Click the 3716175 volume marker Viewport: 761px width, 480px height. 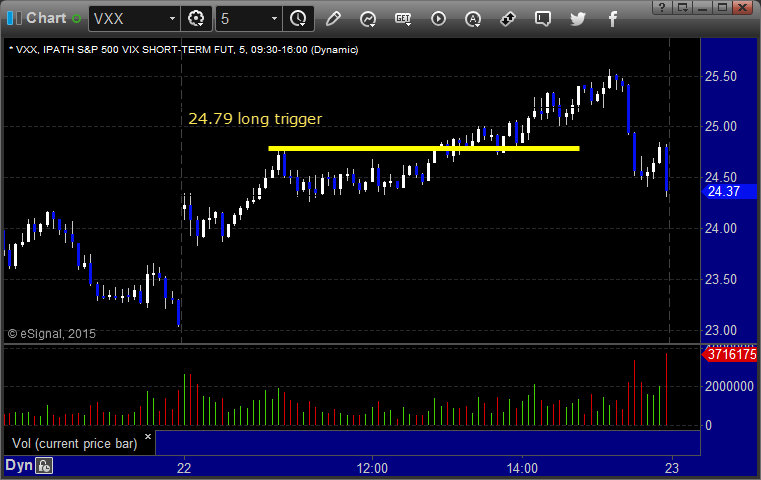(729, 354)
